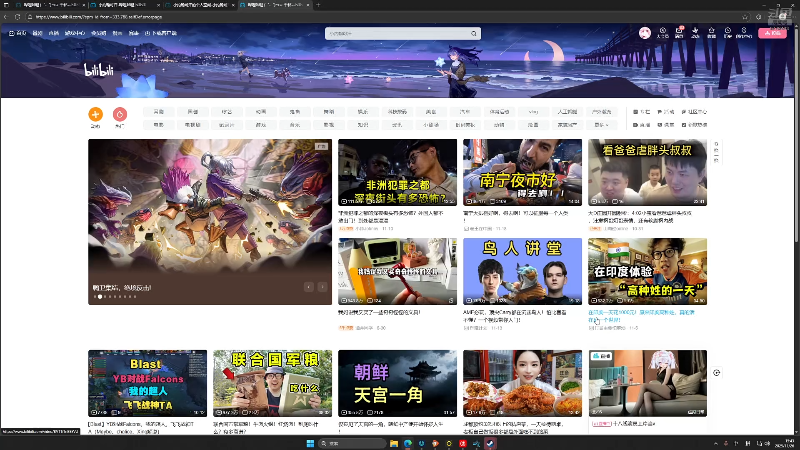
Task: Click the pink upload button in header
Action: pyautogui.click(x=772, y=33)
